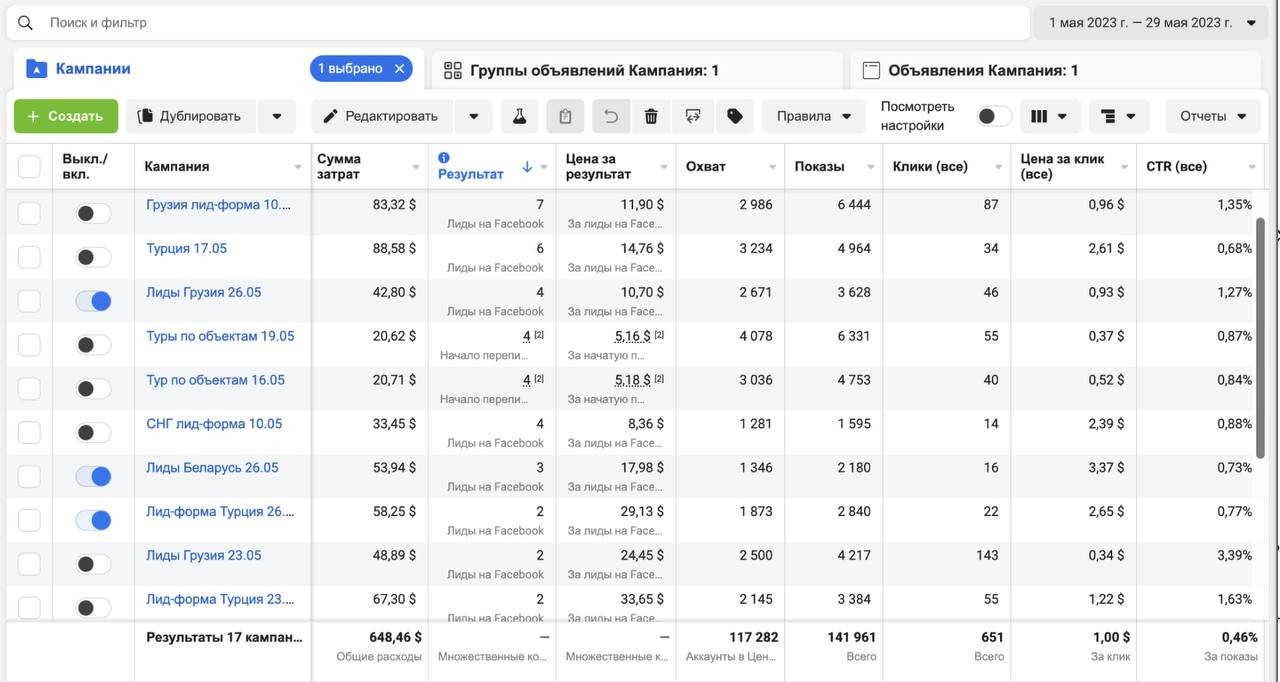Click the tag label icon
Viewport: 1280px width, 682px height.
click(x=735, y=116)
